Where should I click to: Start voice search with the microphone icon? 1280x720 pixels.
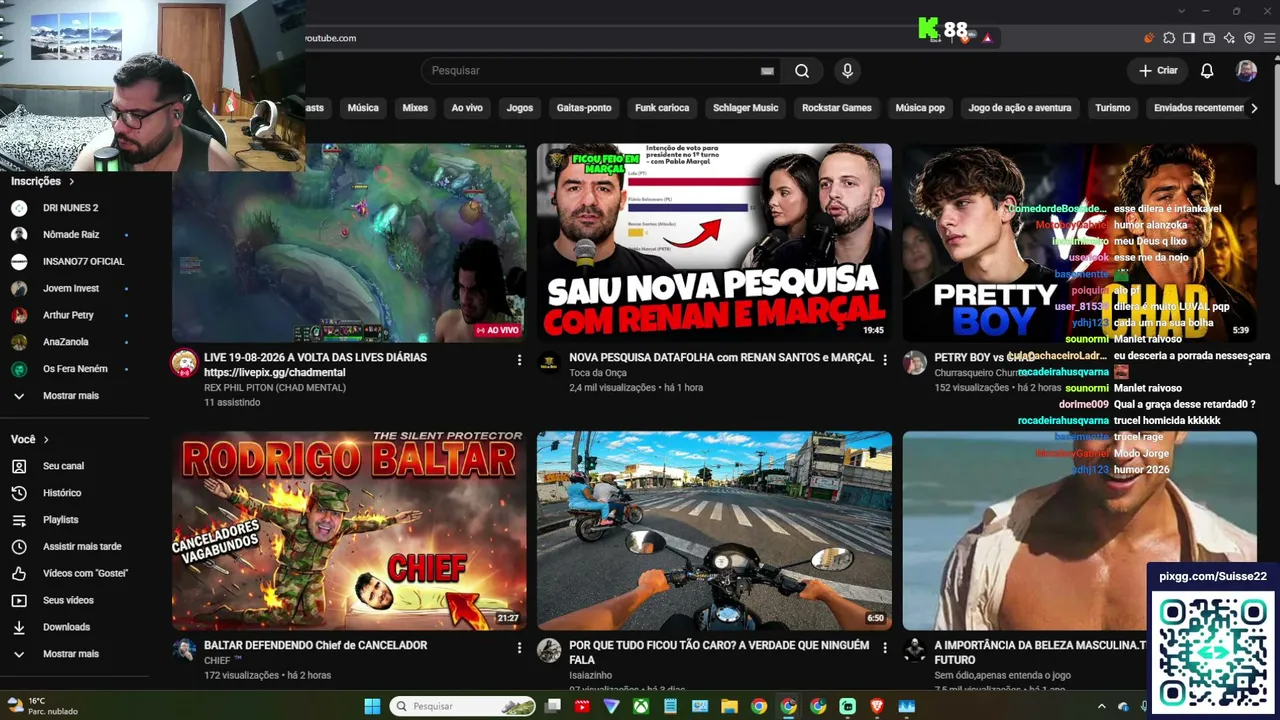(x=847, y=71)
